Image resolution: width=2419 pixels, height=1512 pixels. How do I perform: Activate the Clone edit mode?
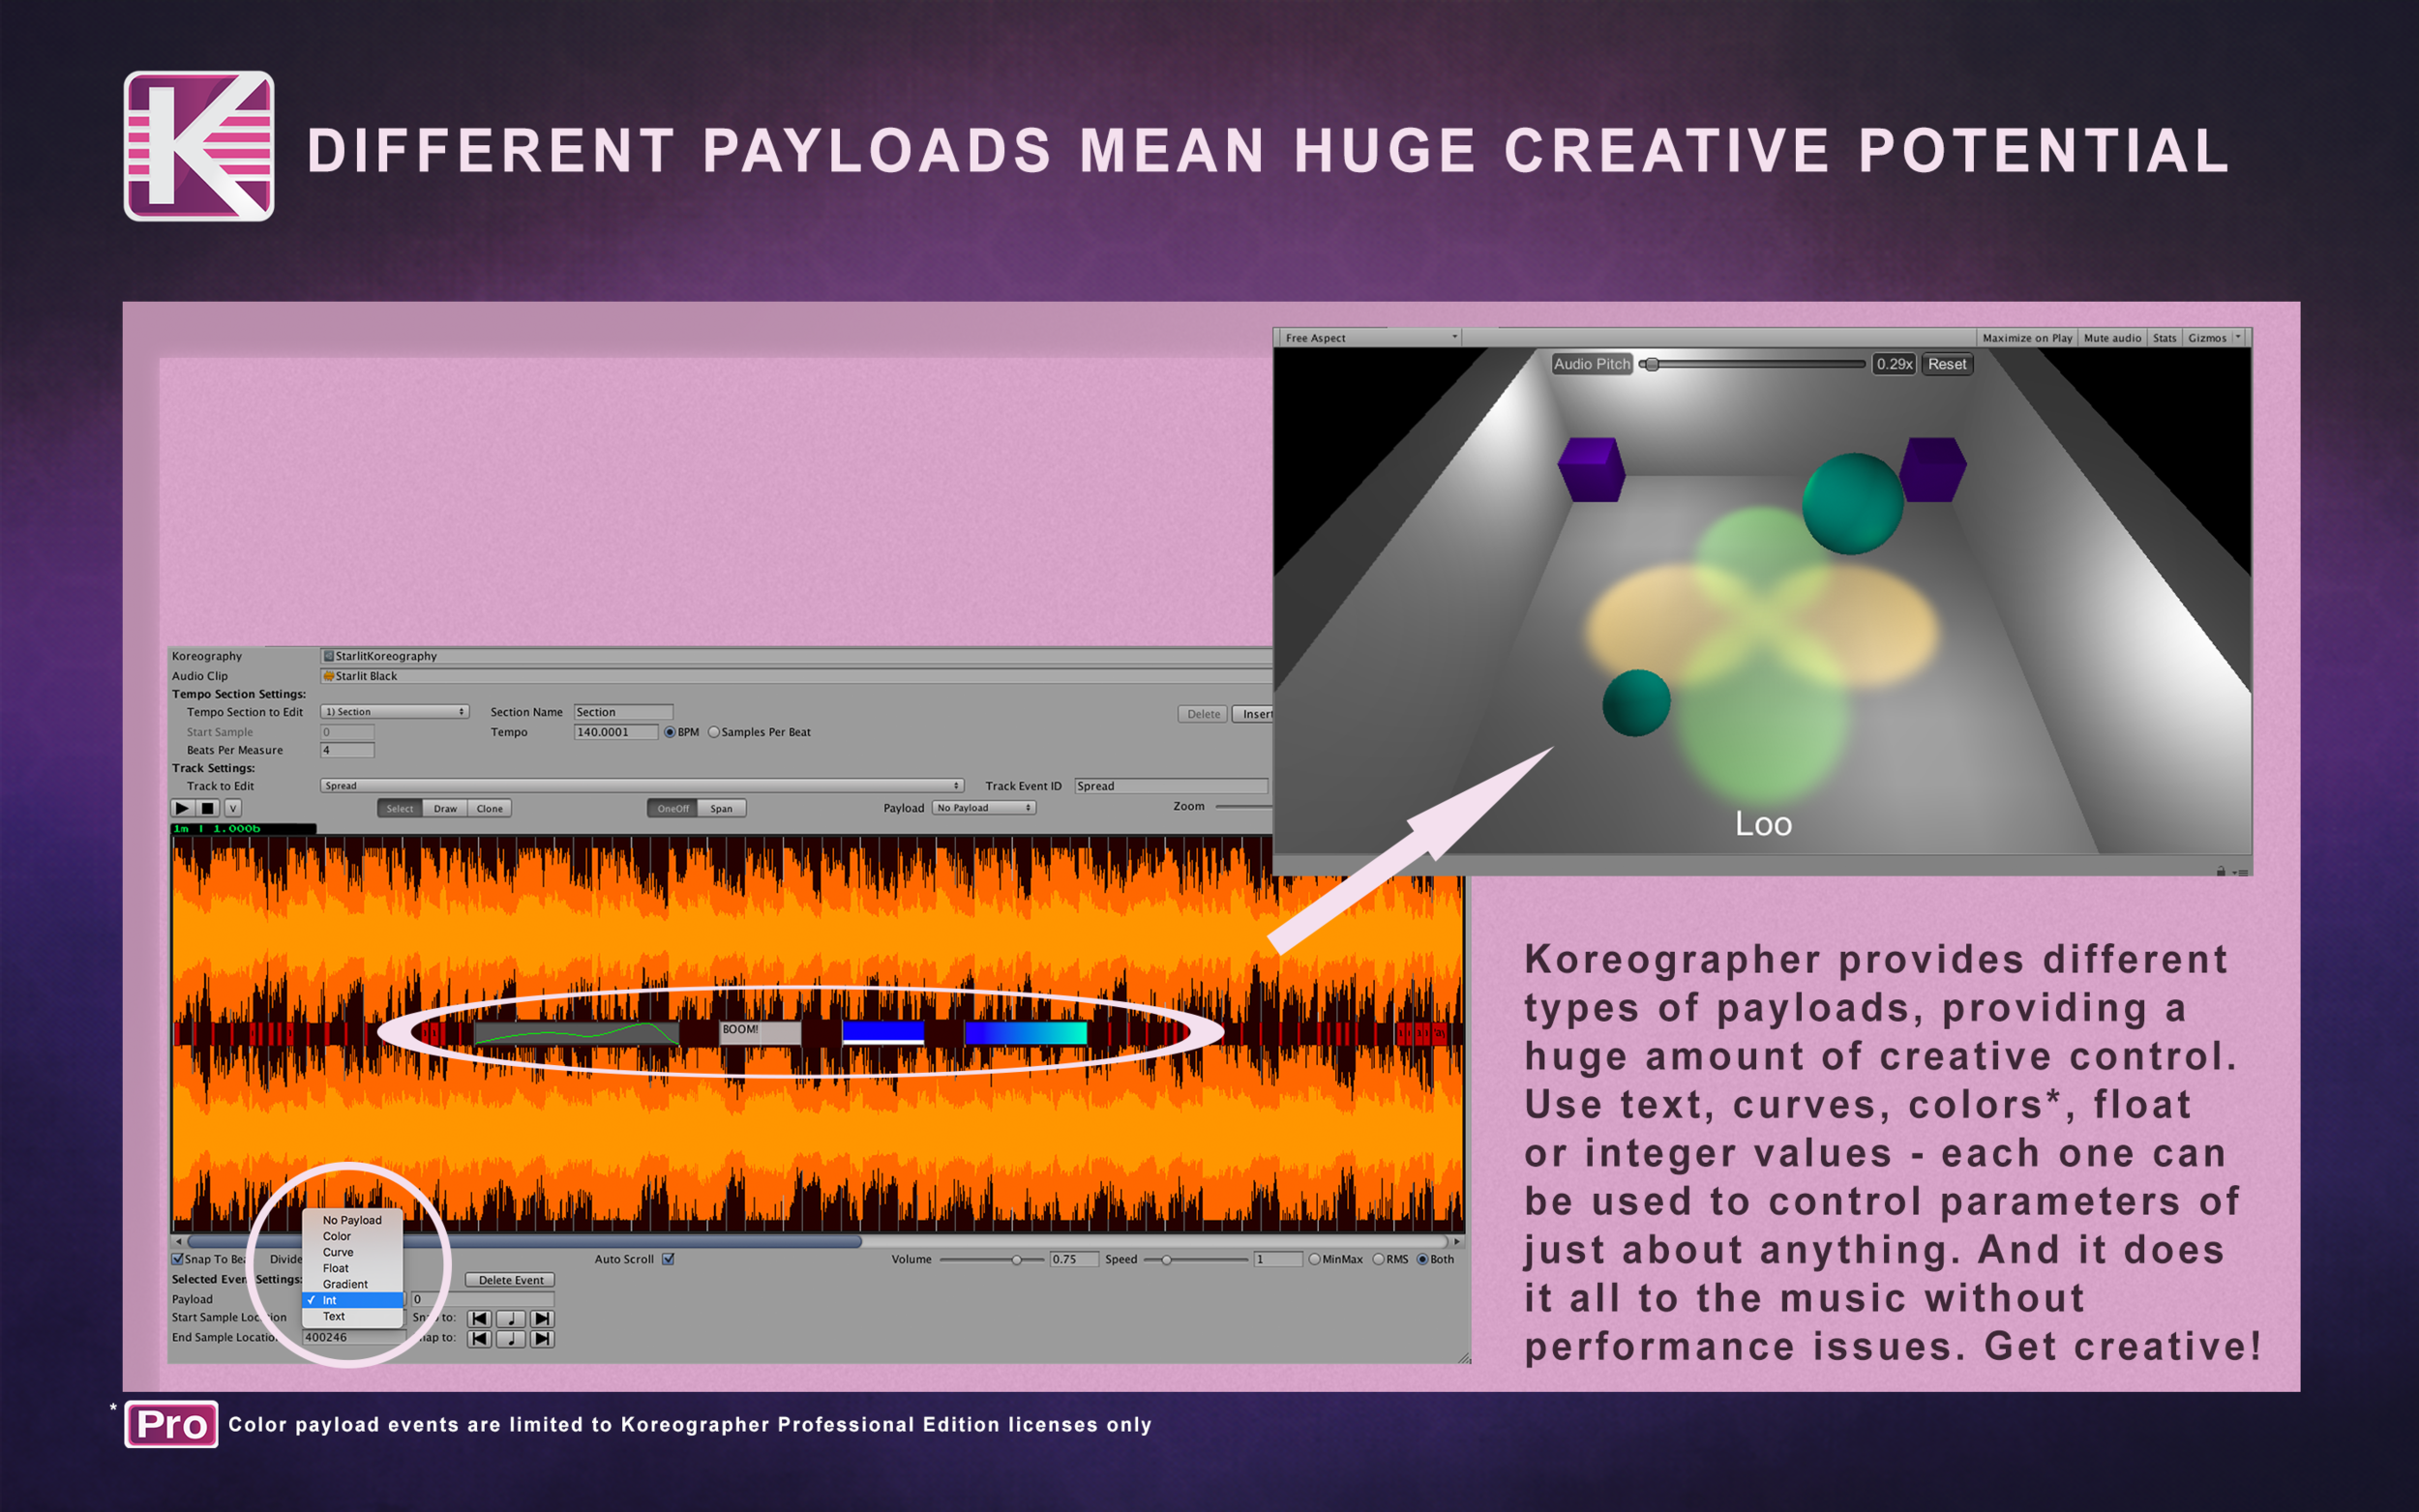point(490,808)
